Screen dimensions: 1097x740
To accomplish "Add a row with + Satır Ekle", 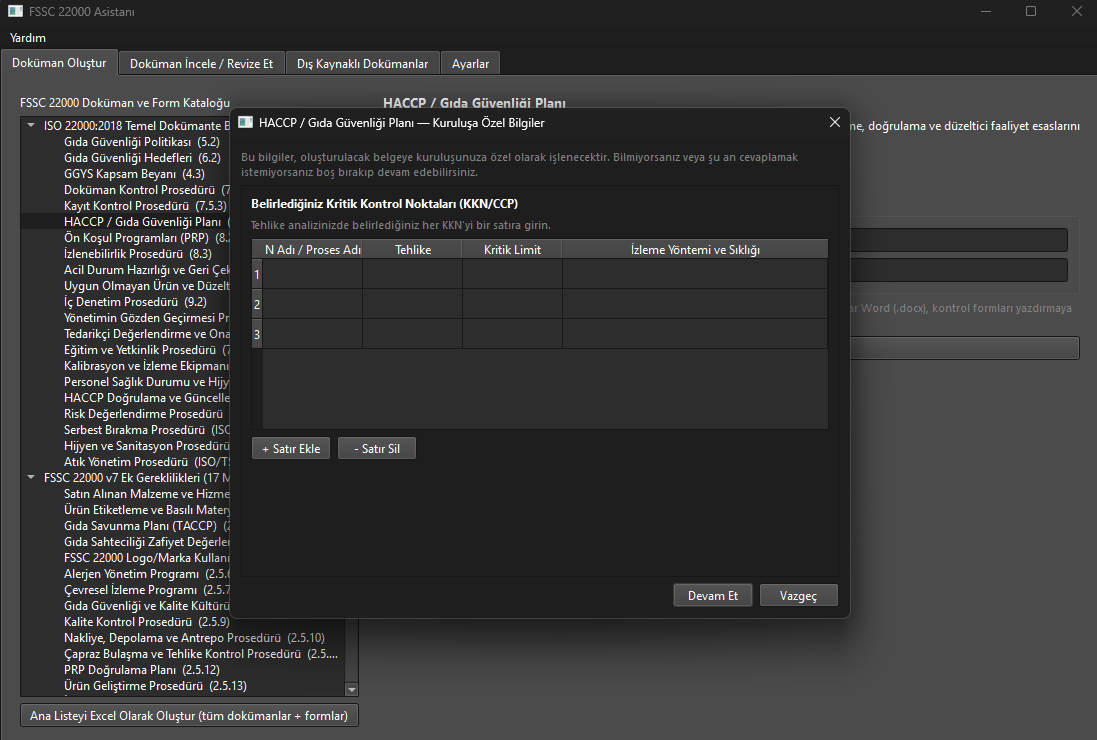I will pyautogui.click(x=291, y=448).
